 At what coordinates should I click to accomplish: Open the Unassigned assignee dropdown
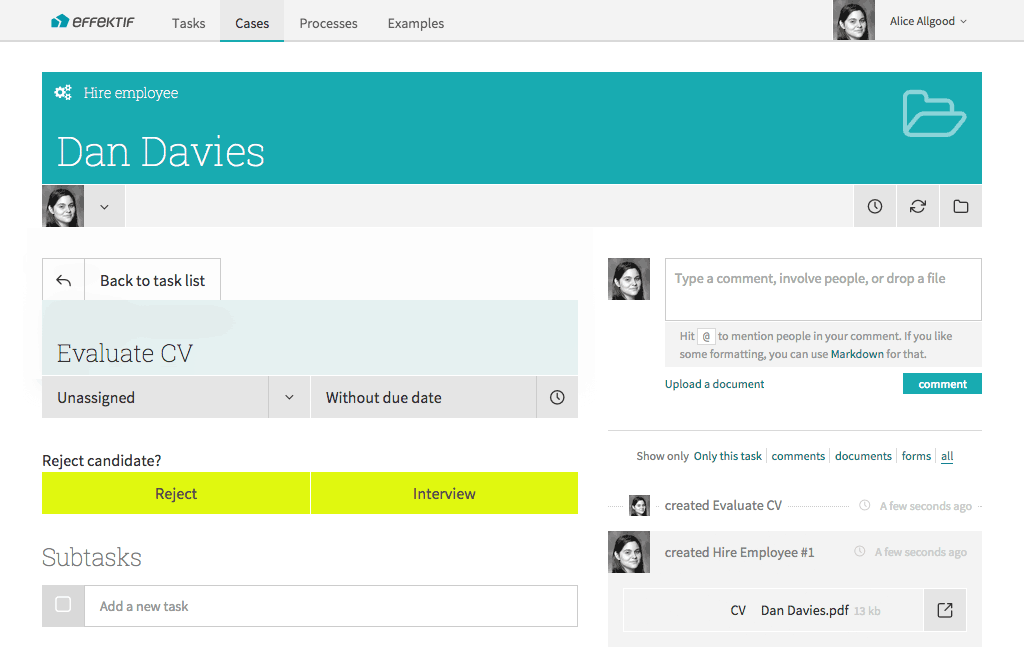(155, 397)
